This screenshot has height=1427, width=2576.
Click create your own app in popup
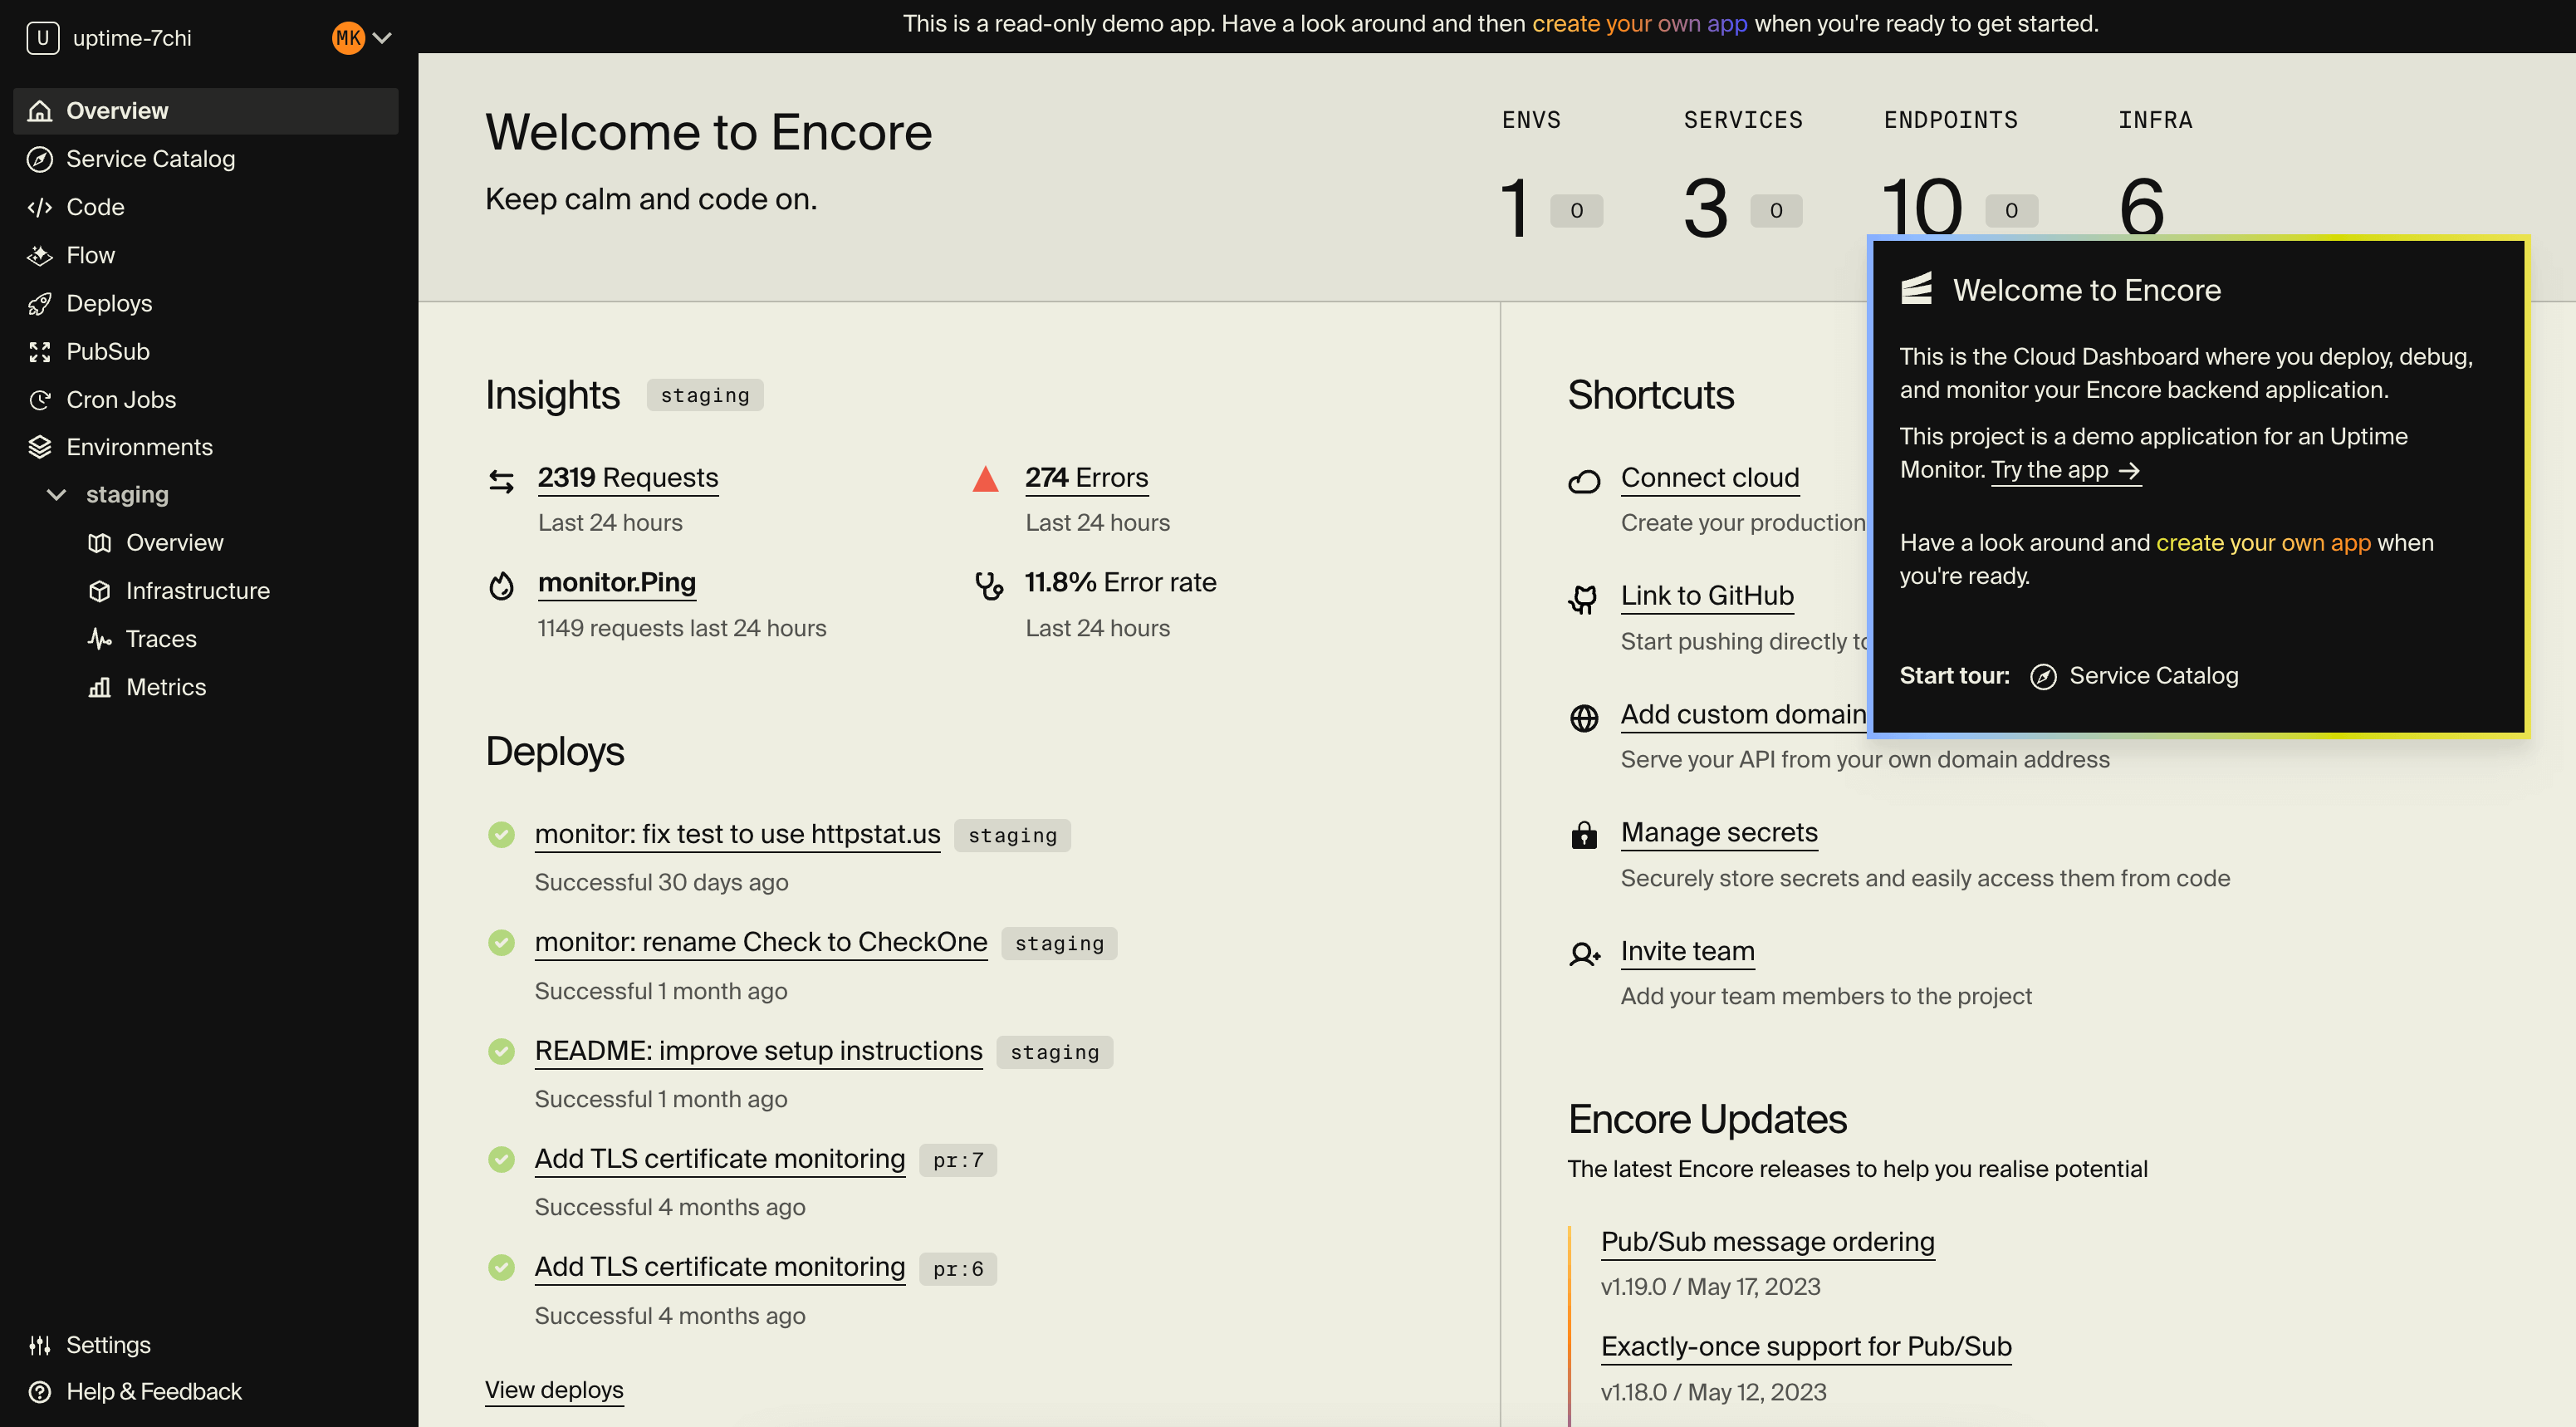(2263, 543)
